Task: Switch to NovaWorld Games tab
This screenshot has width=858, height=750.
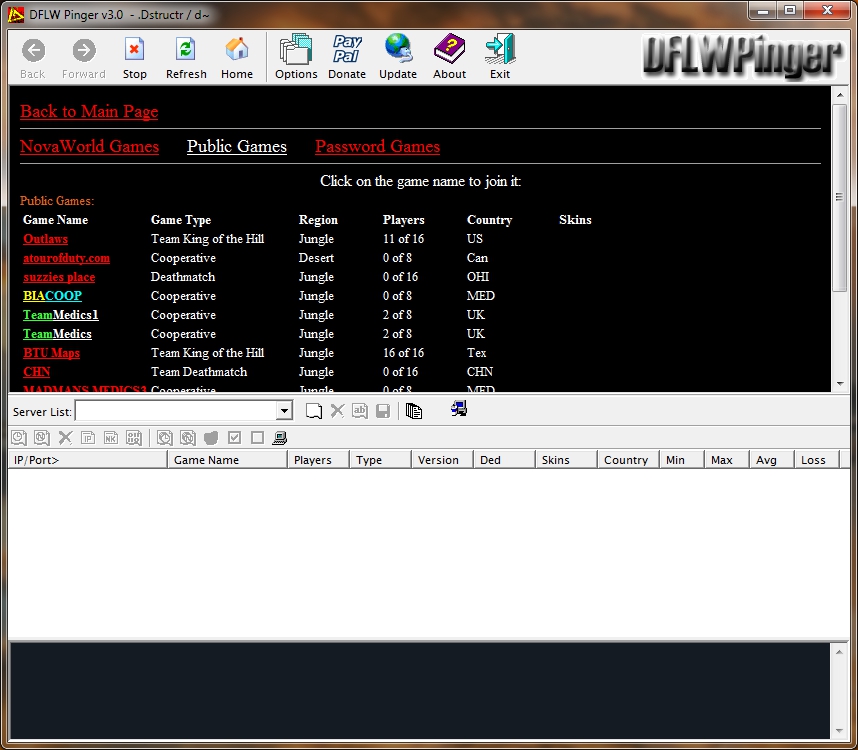Action: tap(89, 147)
